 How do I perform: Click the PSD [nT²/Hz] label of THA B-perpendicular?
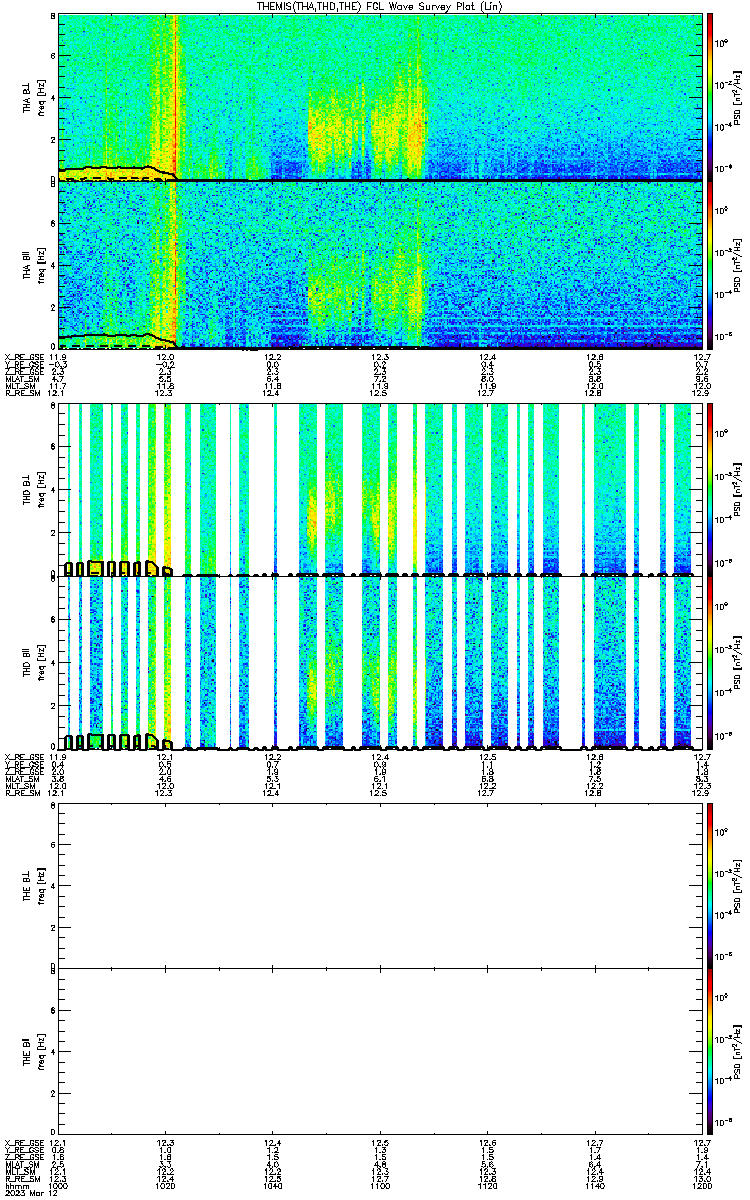coord(737,97)
